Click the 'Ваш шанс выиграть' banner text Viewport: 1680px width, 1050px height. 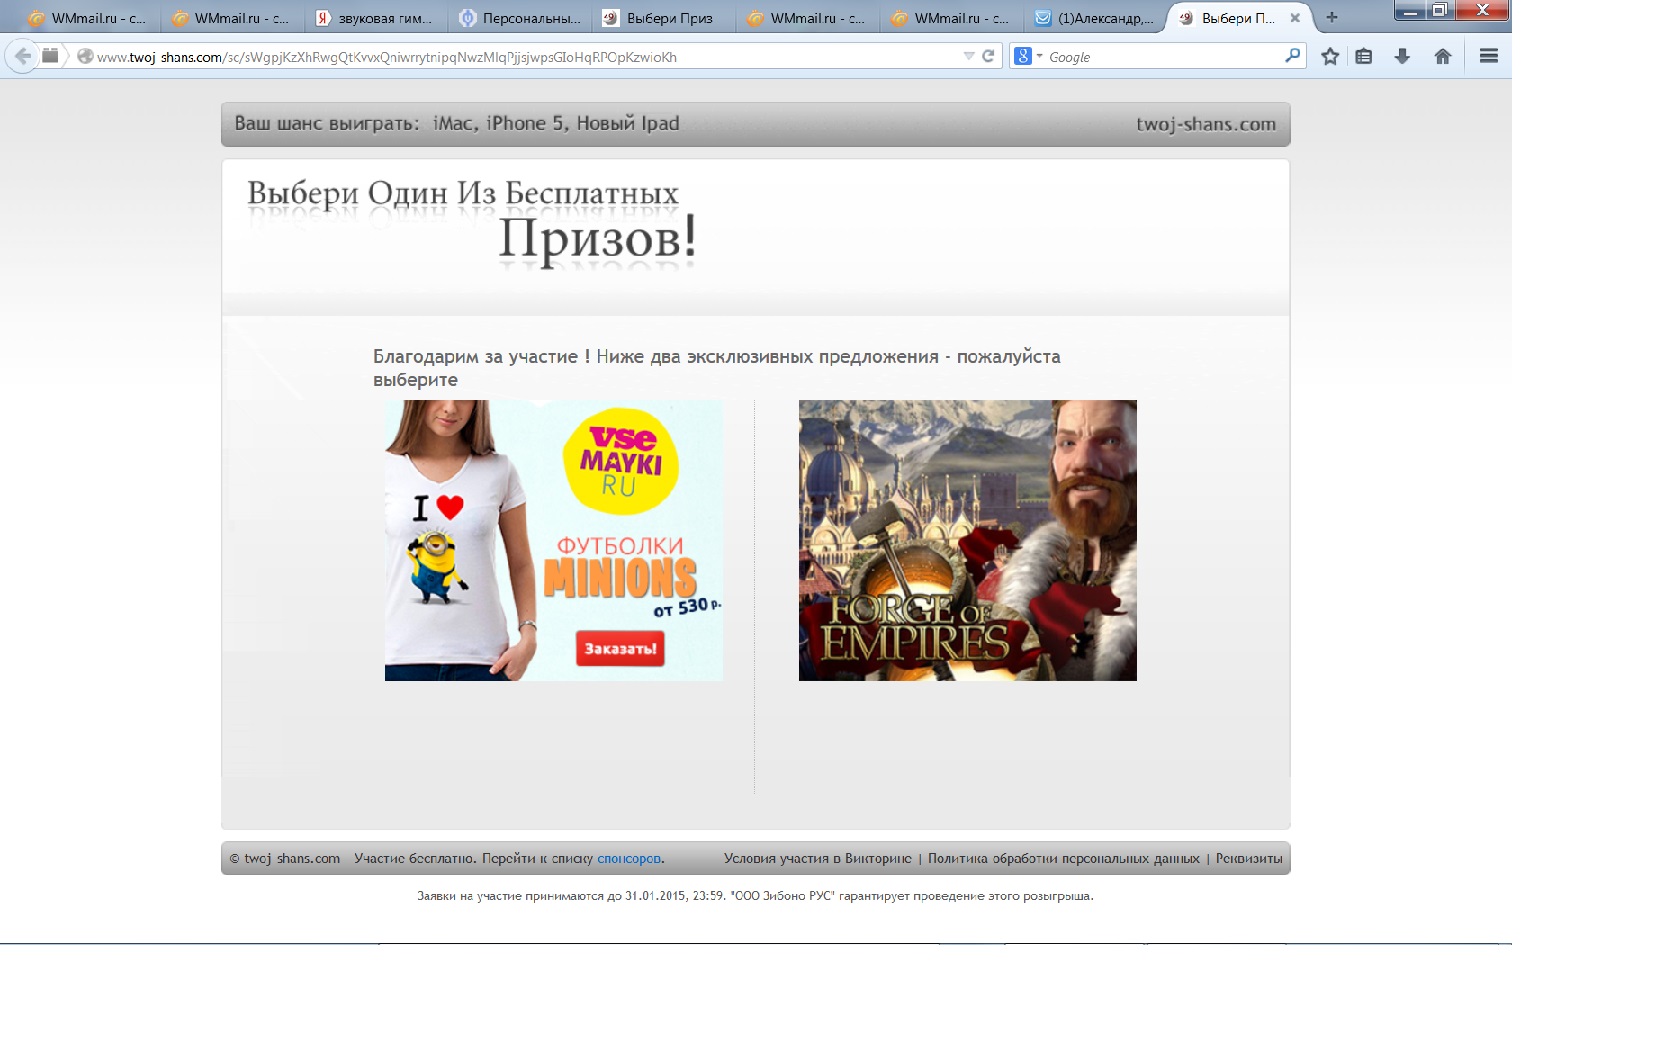(456, 123)
